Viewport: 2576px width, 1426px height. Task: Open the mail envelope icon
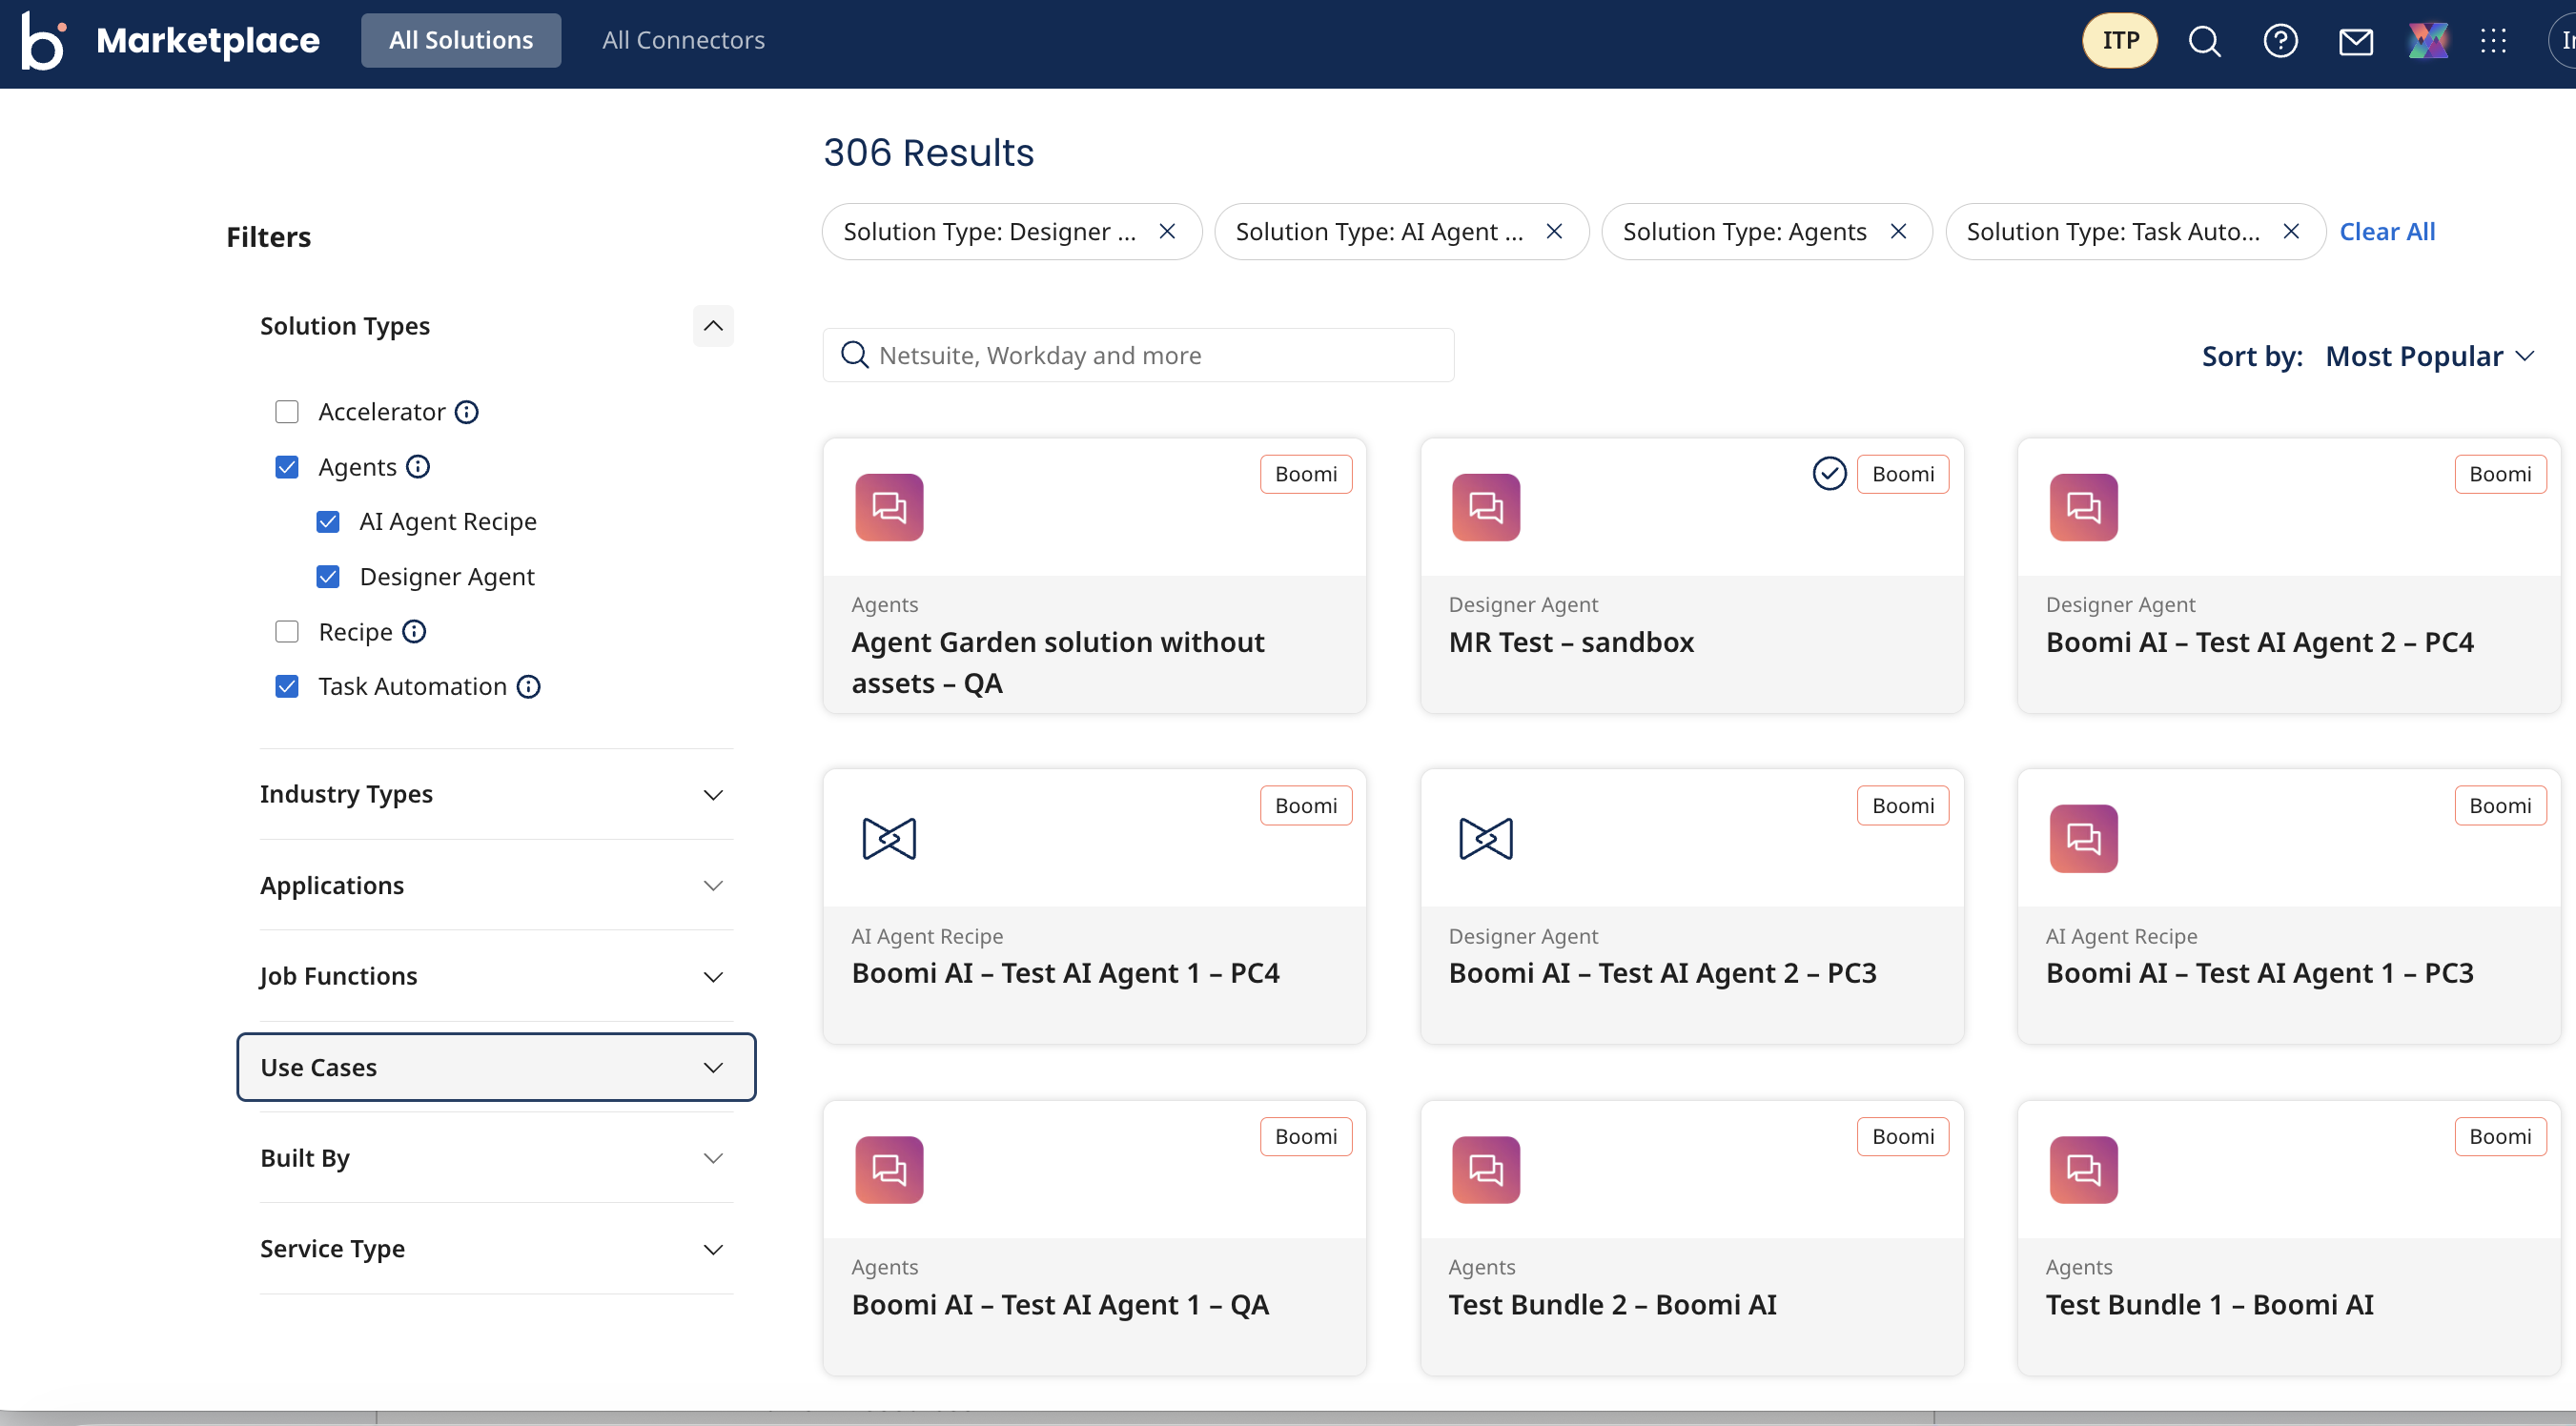pyautogui.click(x=2355, y=41)
